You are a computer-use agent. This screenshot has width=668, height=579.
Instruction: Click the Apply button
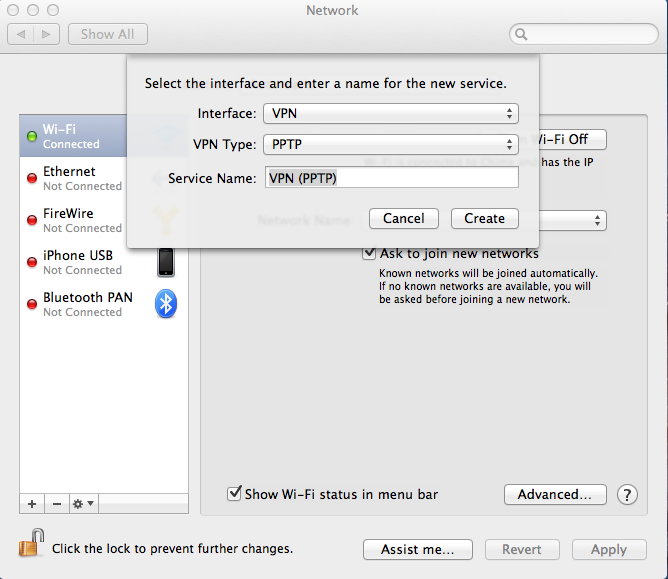[x=609, y=549]
